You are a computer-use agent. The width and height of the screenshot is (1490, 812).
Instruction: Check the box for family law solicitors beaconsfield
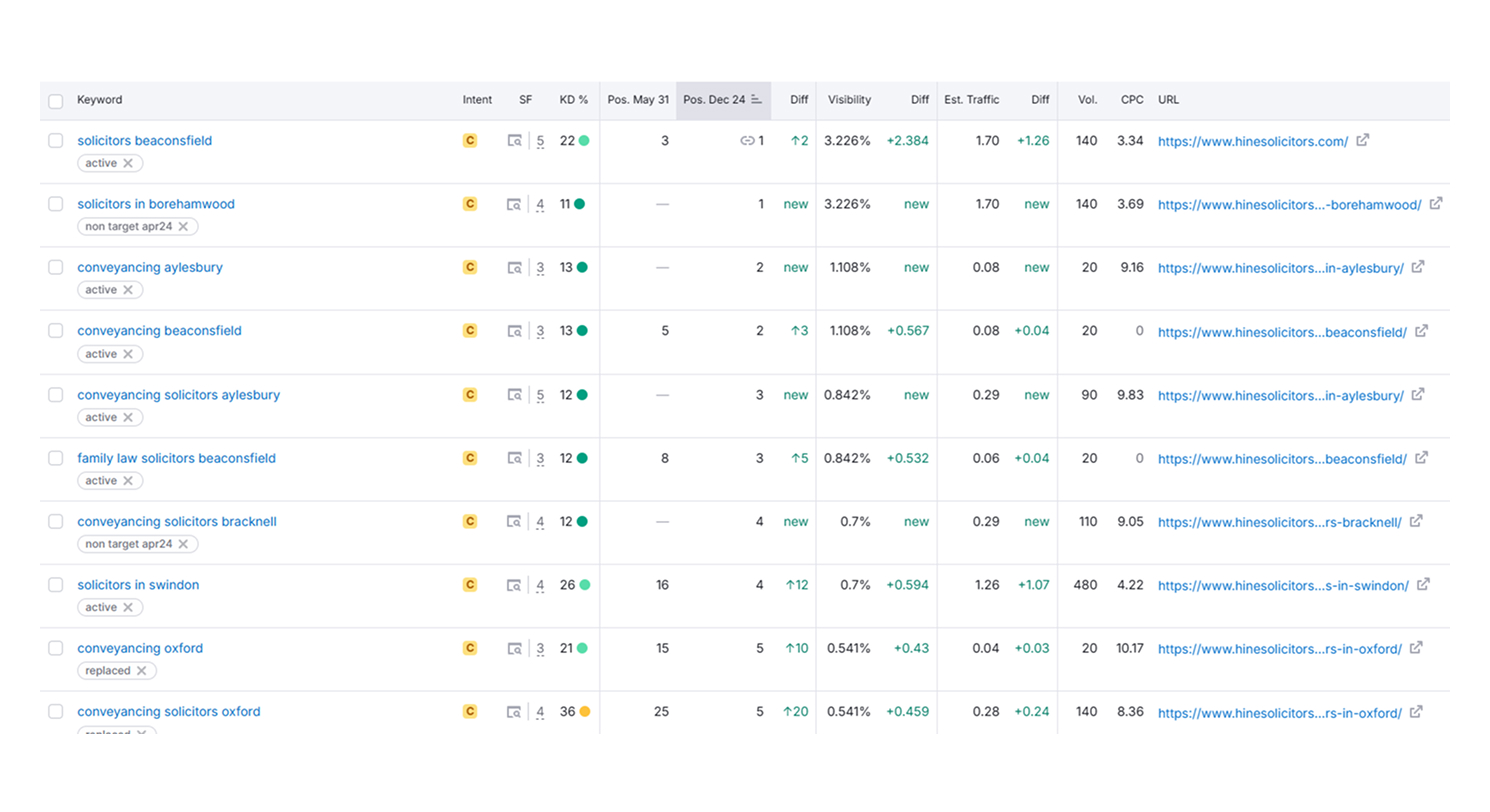56,458
